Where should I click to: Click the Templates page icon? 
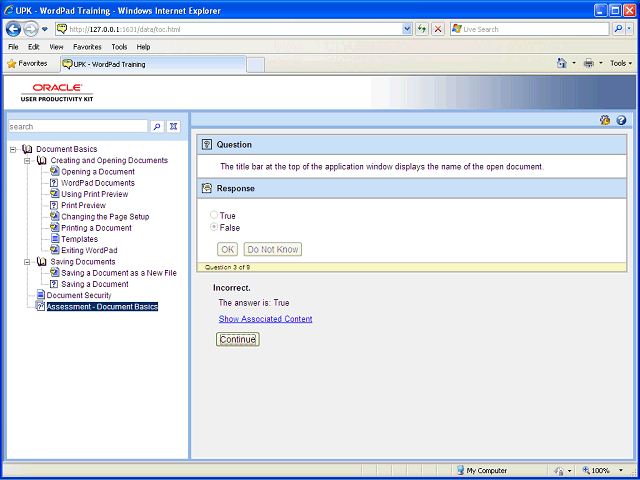coord(55,239)
